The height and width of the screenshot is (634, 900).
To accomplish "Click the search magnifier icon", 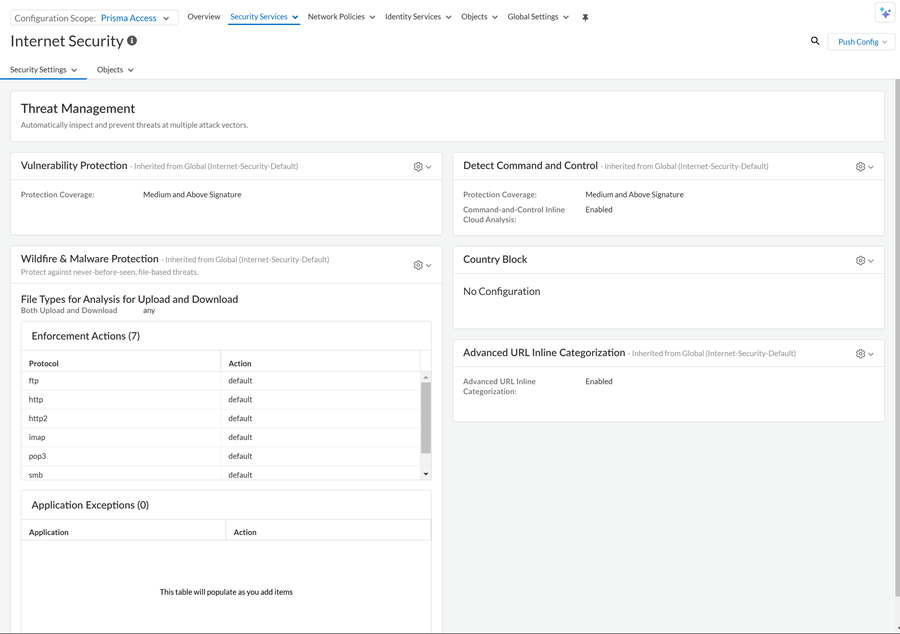I will pyautogui.click(x=815, y=41).
